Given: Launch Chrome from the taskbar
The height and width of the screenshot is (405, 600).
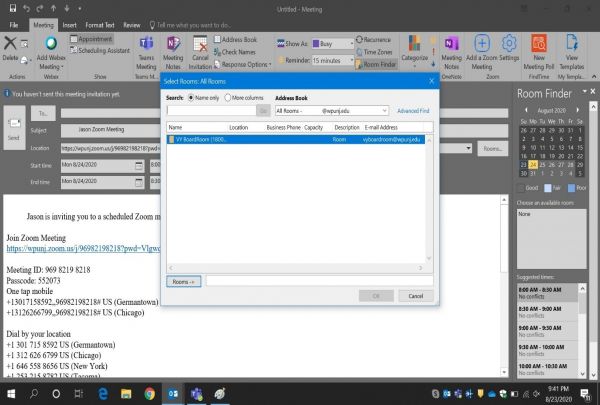Looking at the screenshot, I should [x=149, y=393].
